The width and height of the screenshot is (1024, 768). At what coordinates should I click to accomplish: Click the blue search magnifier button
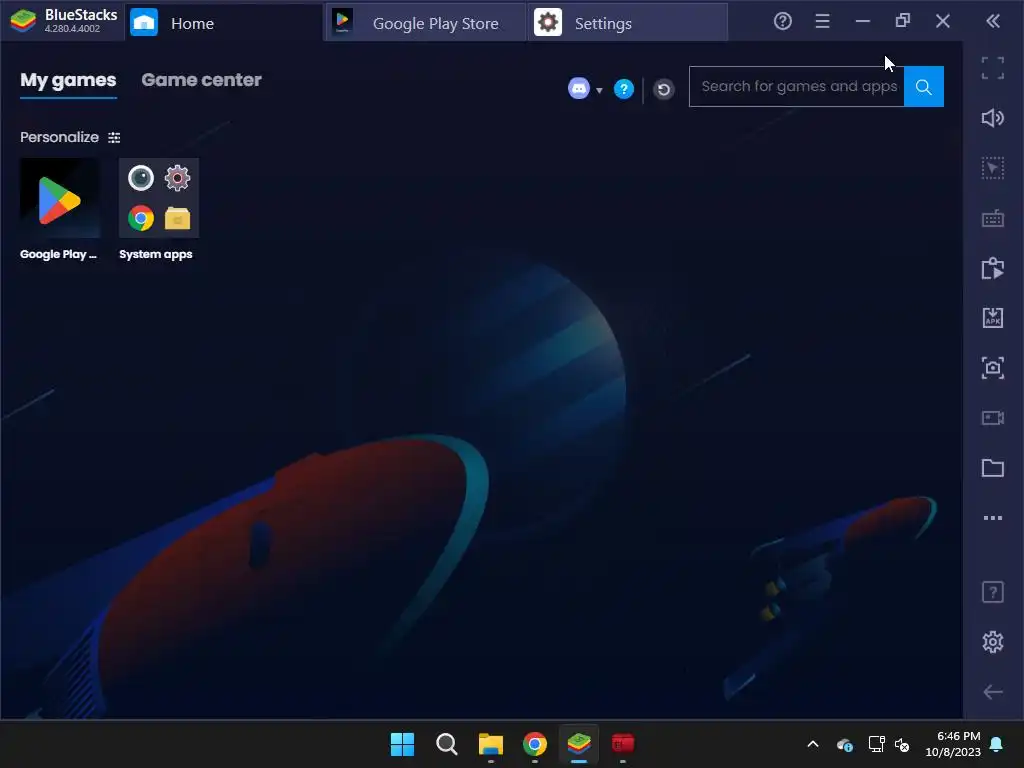coord(923,86)
